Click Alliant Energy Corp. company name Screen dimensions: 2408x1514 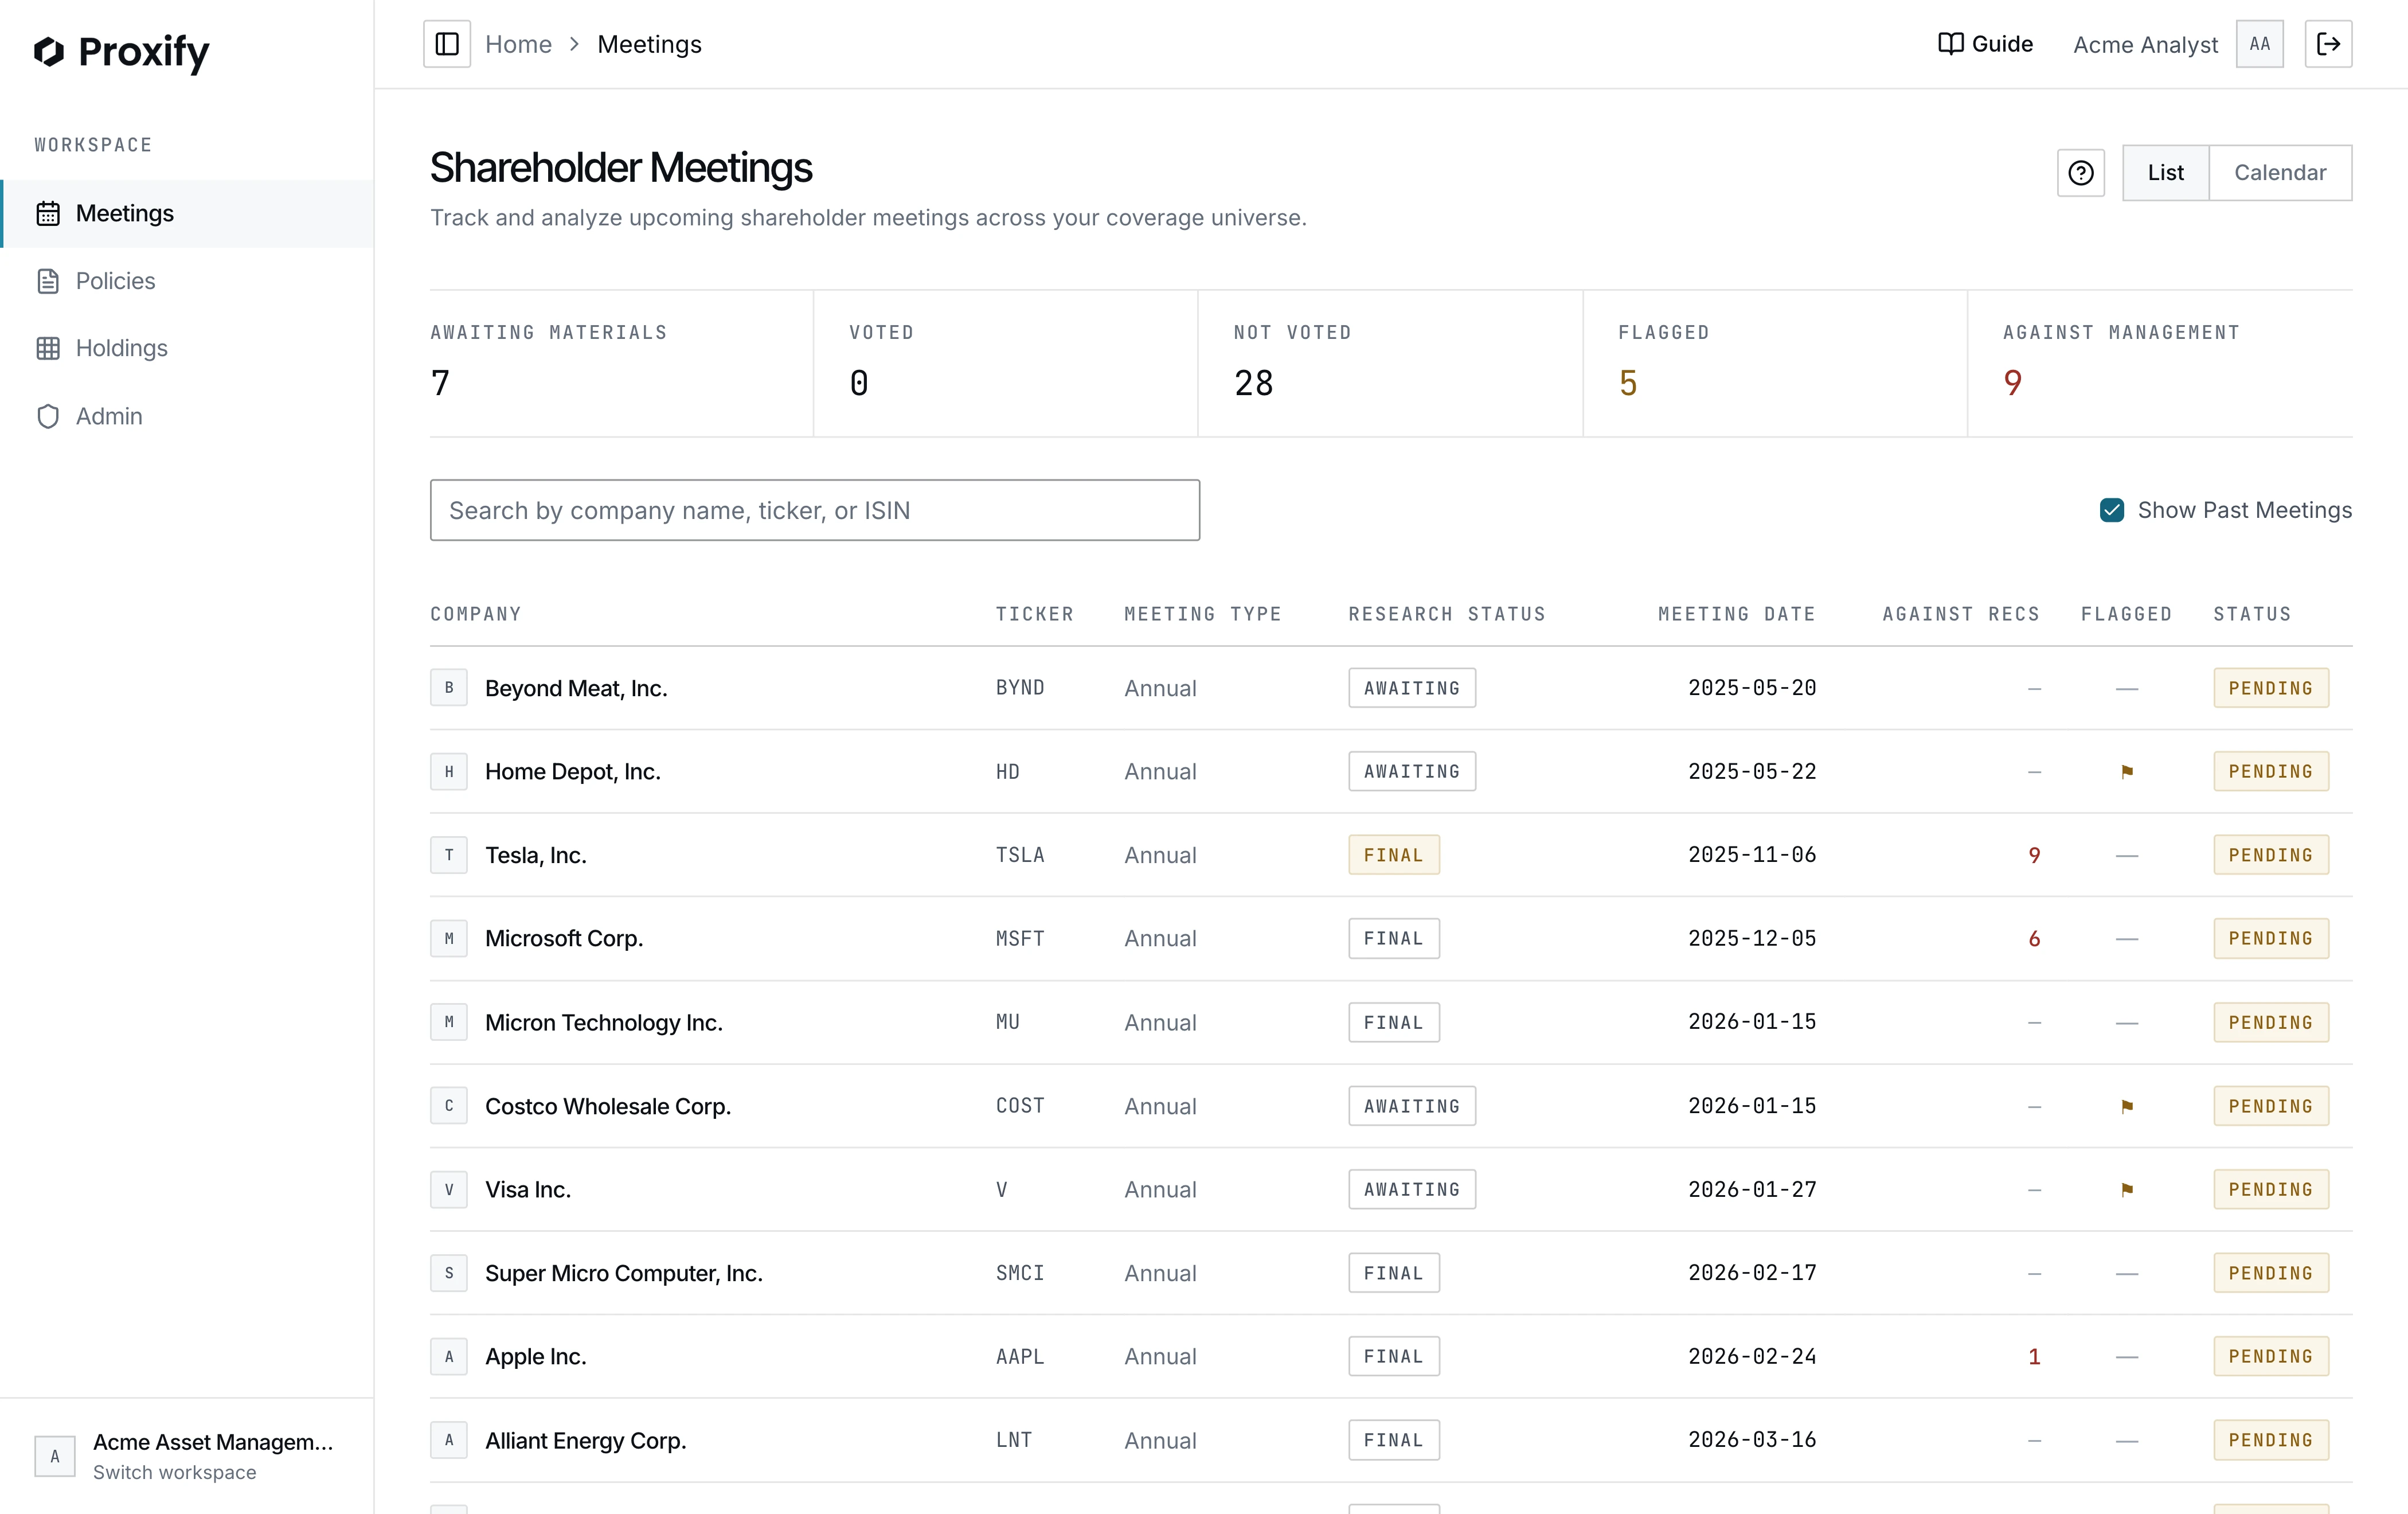[586, 1440]
